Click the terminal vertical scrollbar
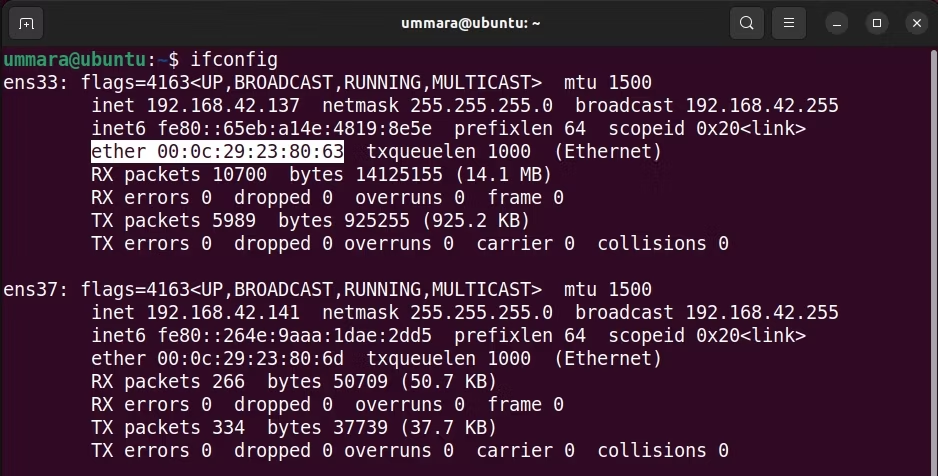 [933, 262]
